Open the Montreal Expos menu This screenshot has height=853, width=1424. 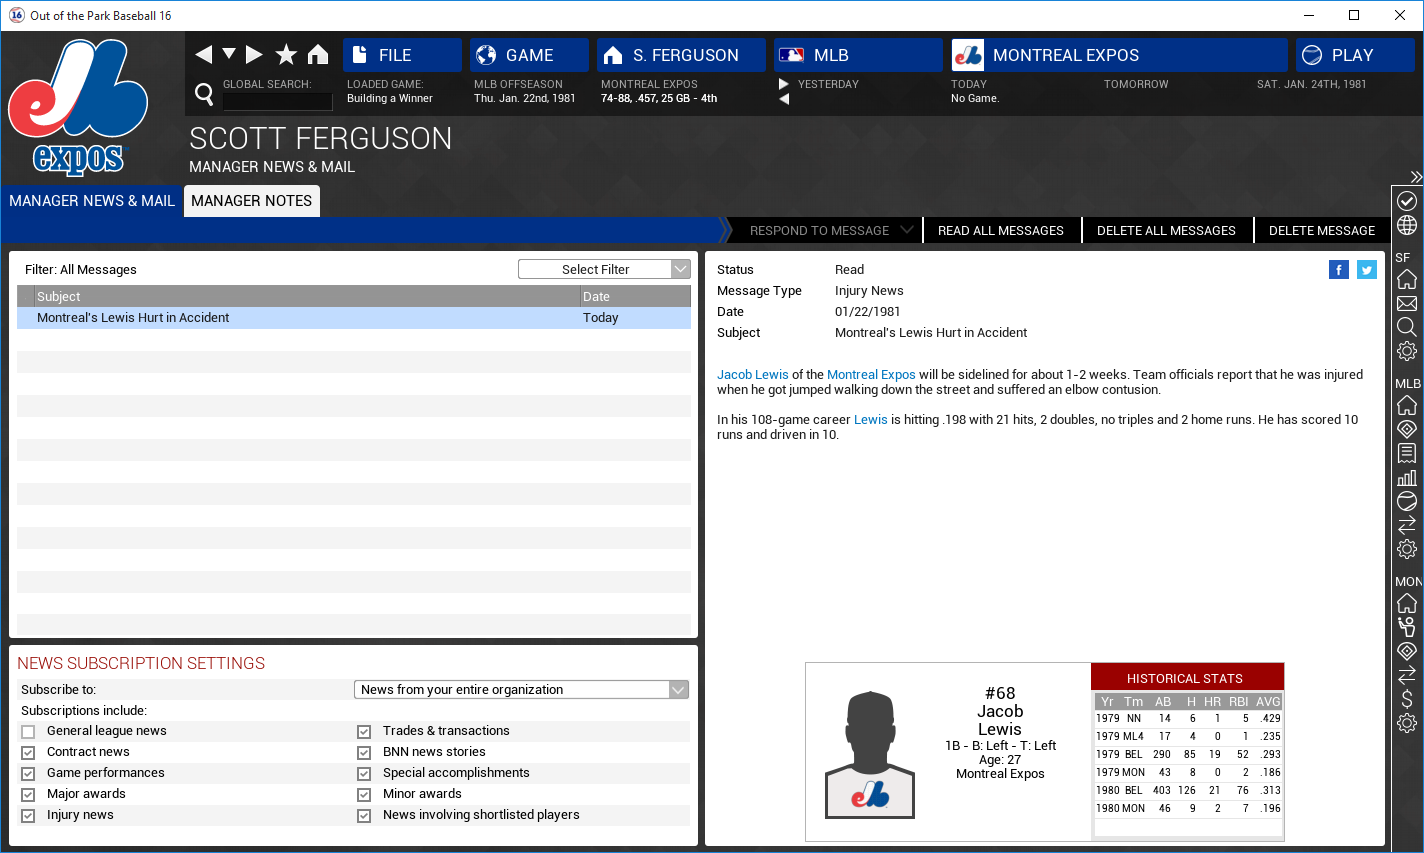click(1119, 55)
